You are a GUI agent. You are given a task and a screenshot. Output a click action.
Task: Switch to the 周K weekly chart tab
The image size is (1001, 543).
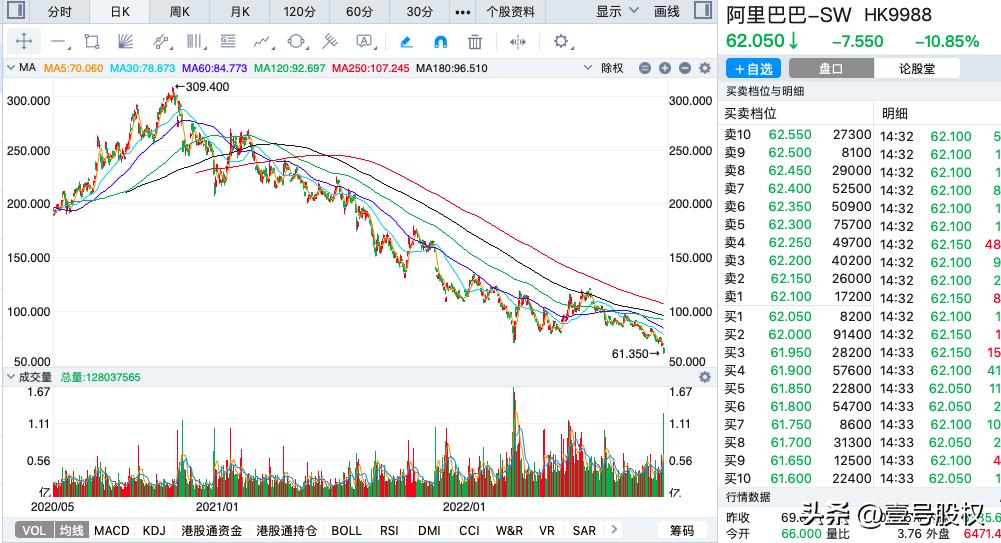(x=180, y=11)
